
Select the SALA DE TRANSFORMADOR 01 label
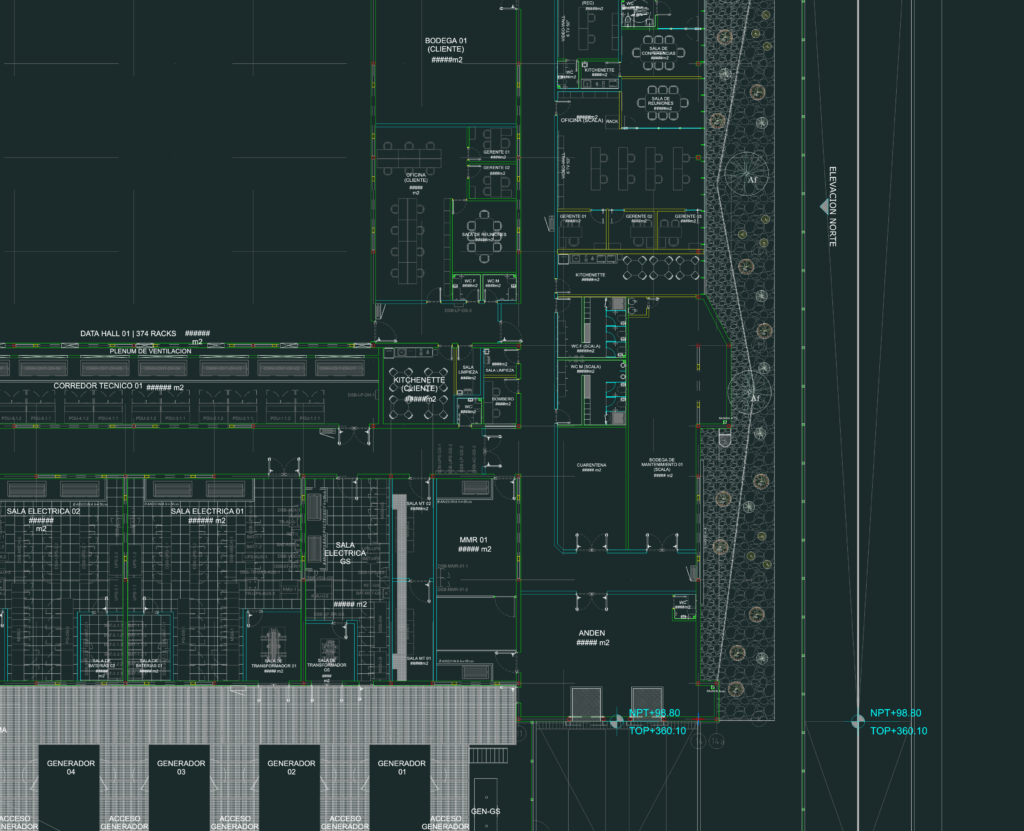tap(274, 663)
